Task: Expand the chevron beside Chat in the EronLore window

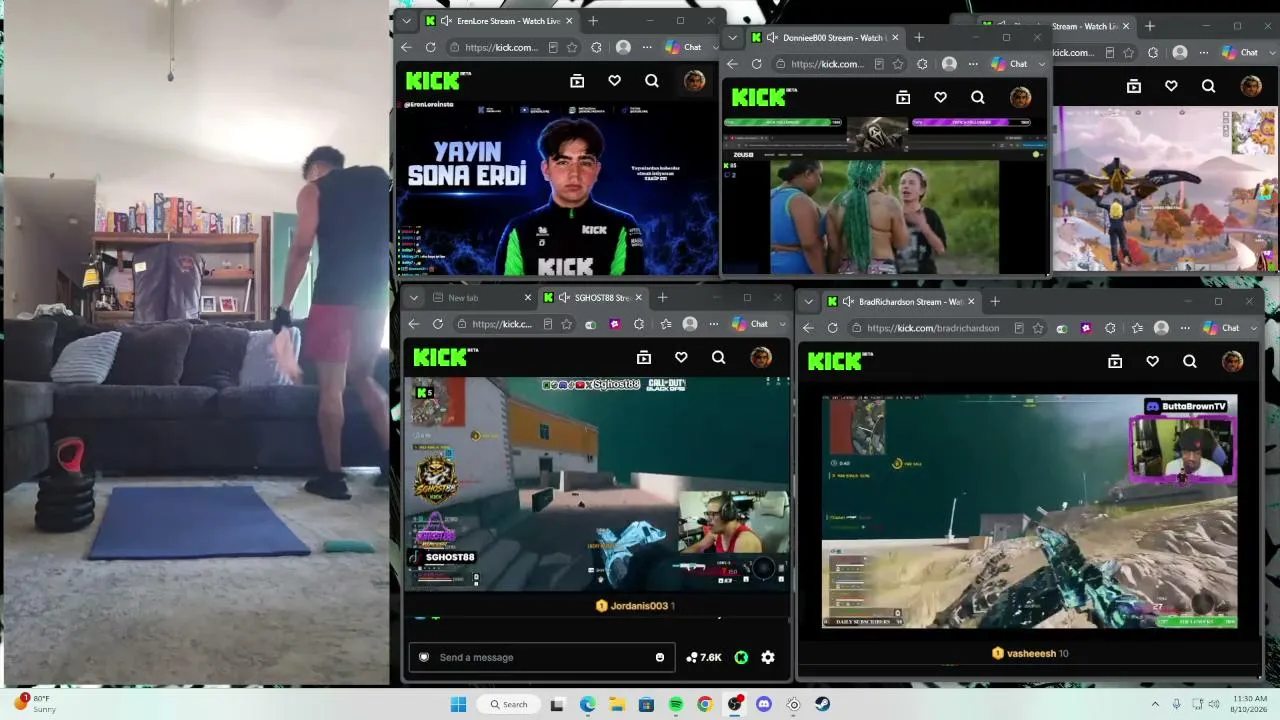Action: tap(714, 47)
